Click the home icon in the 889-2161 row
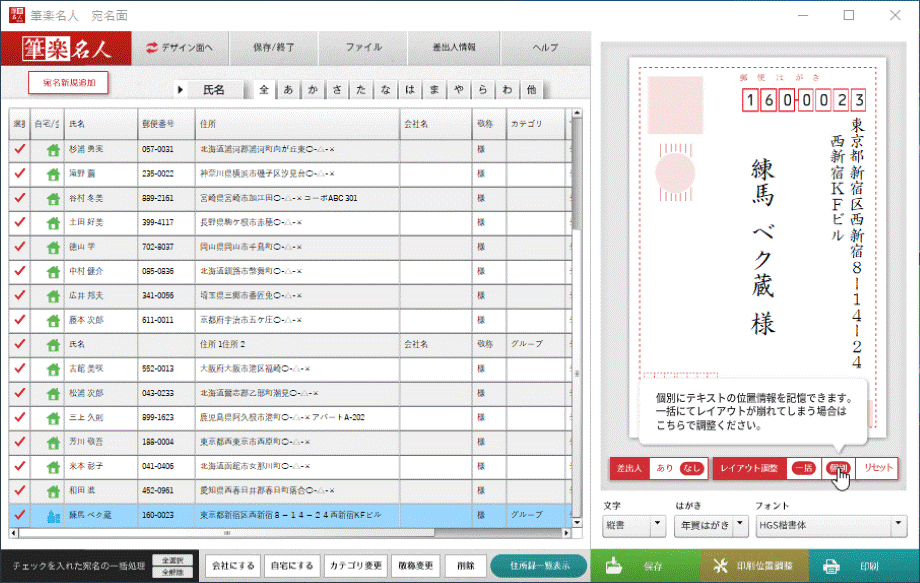920x583 pixels. click(x=53, y=199)
